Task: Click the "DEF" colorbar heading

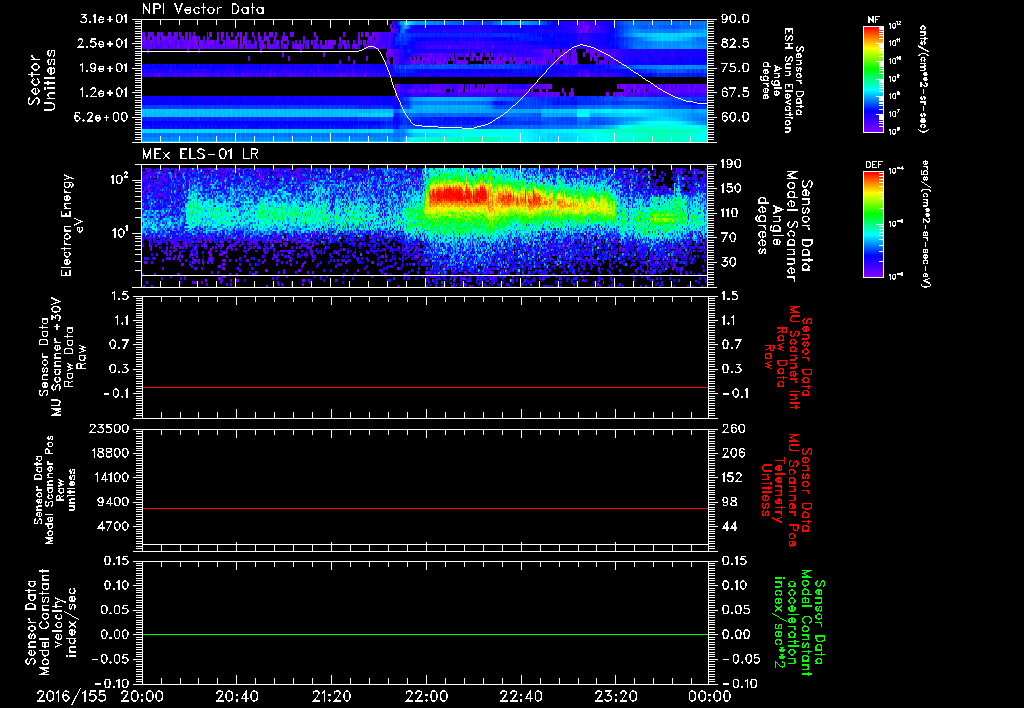Action: (x=873, y=165)
